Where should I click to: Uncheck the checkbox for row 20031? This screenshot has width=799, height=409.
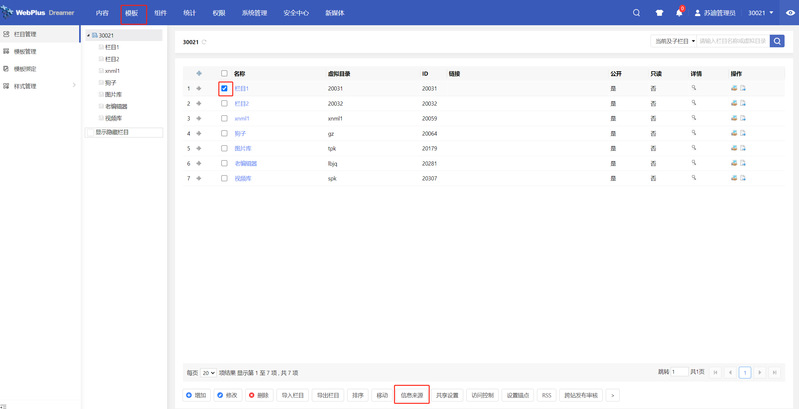pos(224,88)
